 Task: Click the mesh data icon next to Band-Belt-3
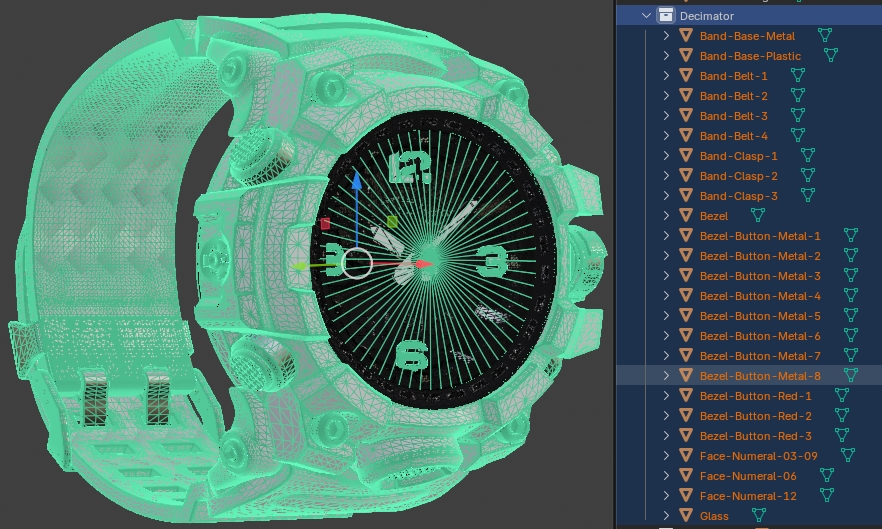798,115
